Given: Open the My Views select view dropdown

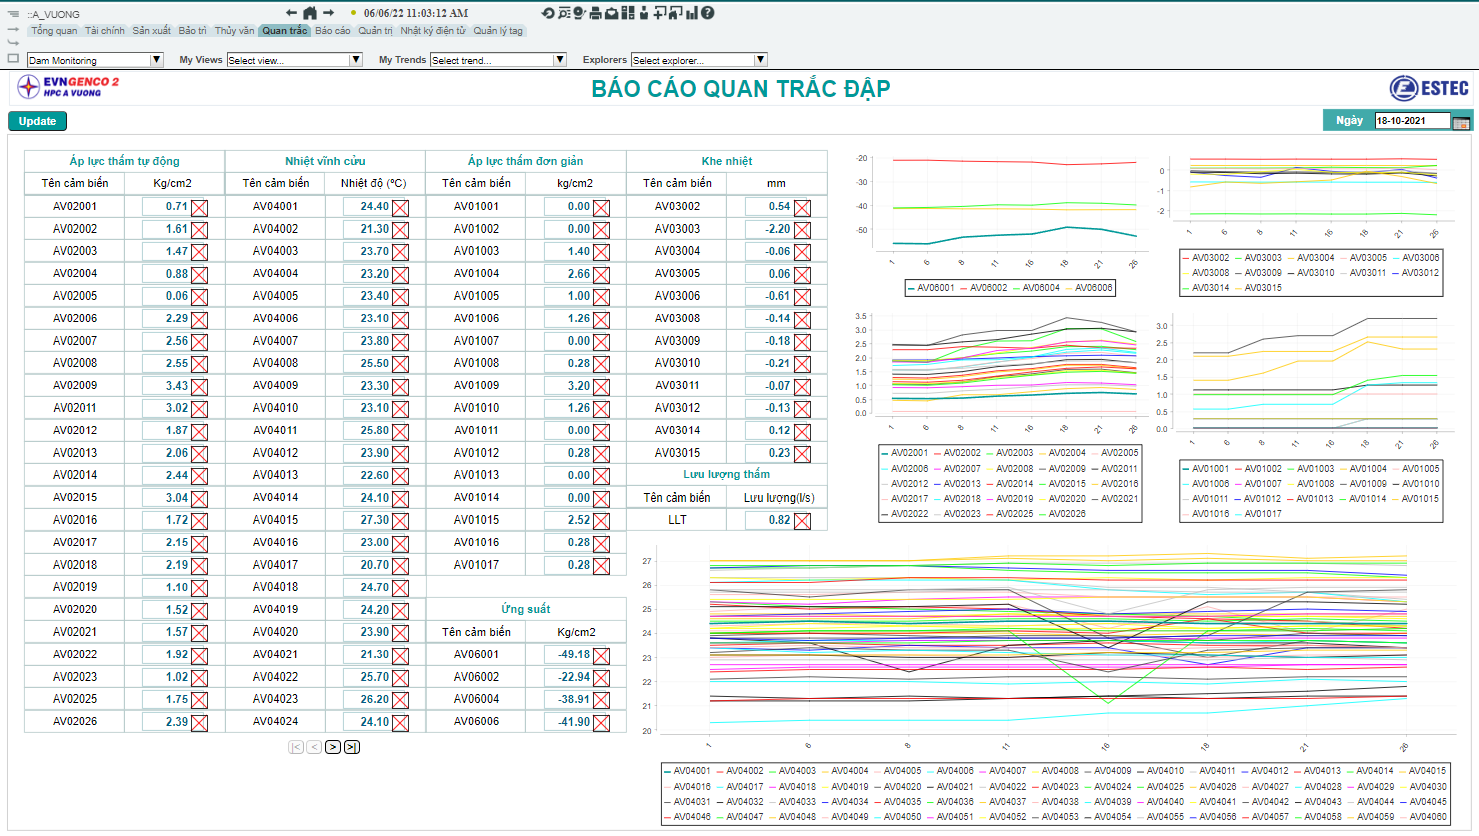Looking at the screenshot, I should tap(294, 60).
